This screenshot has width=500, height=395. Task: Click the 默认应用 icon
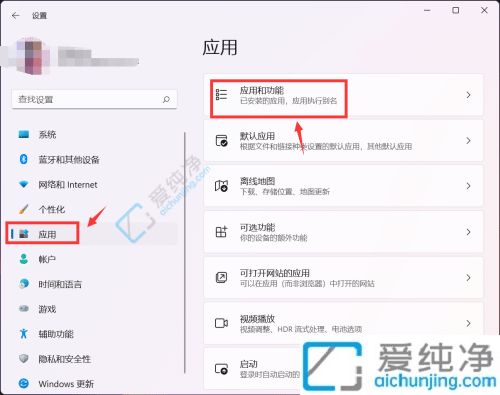click(221, 141)
